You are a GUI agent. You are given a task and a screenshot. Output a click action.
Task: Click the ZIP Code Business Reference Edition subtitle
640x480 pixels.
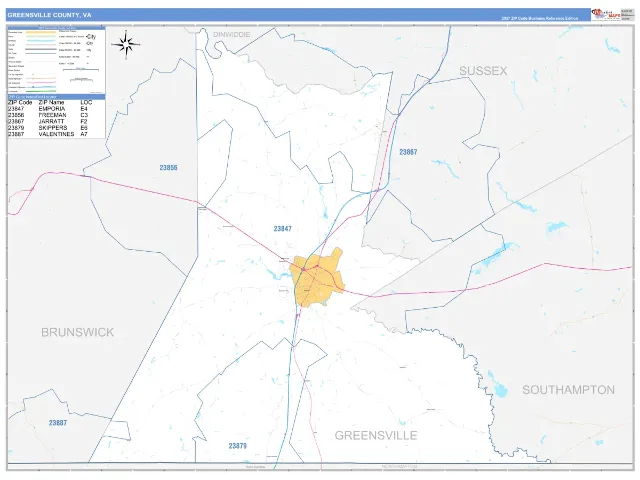(540, 18)
